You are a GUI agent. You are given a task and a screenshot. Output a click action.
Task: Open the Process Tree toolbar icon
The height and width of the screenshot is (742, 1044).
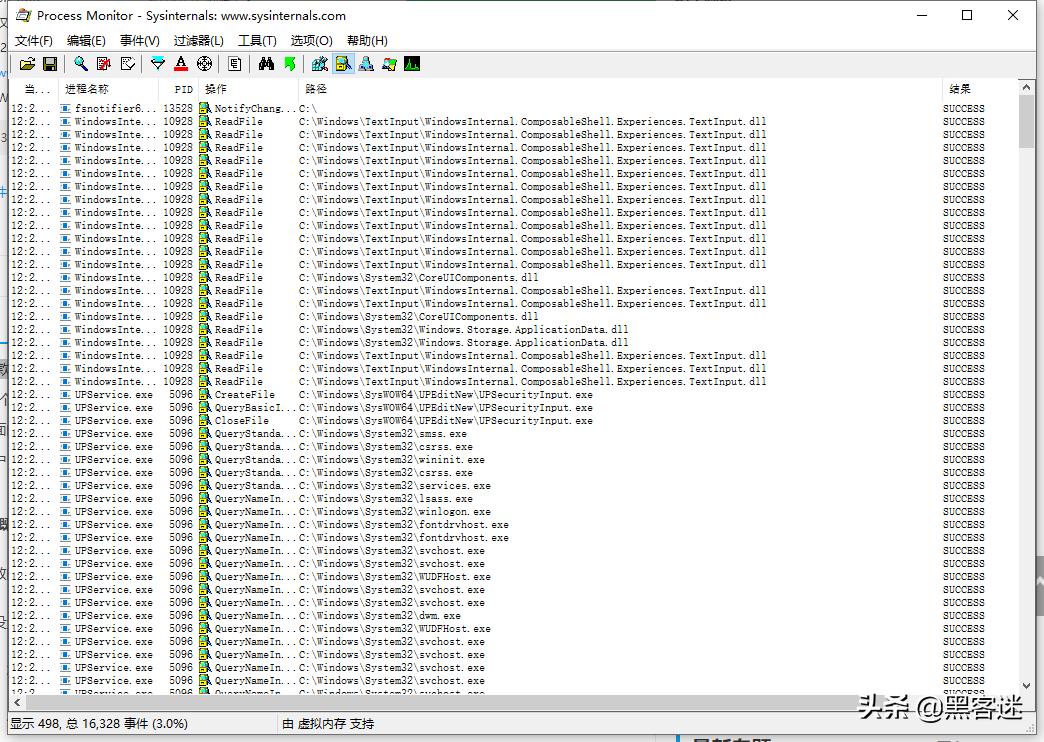pyautogui.click(x=234, y=64)
